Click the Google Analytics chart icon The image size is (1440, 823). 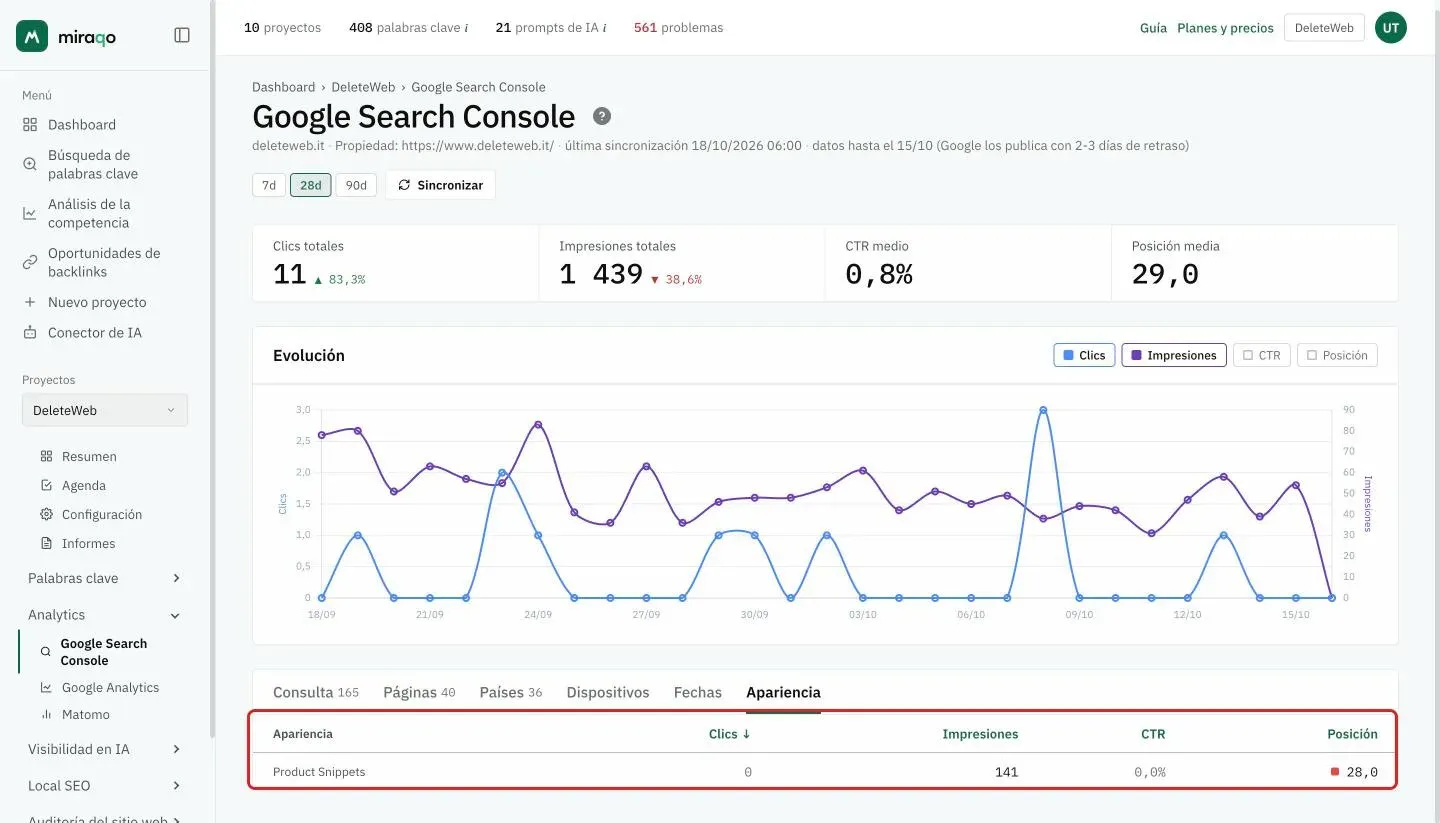pyautogui.click(x=46, y=687)
